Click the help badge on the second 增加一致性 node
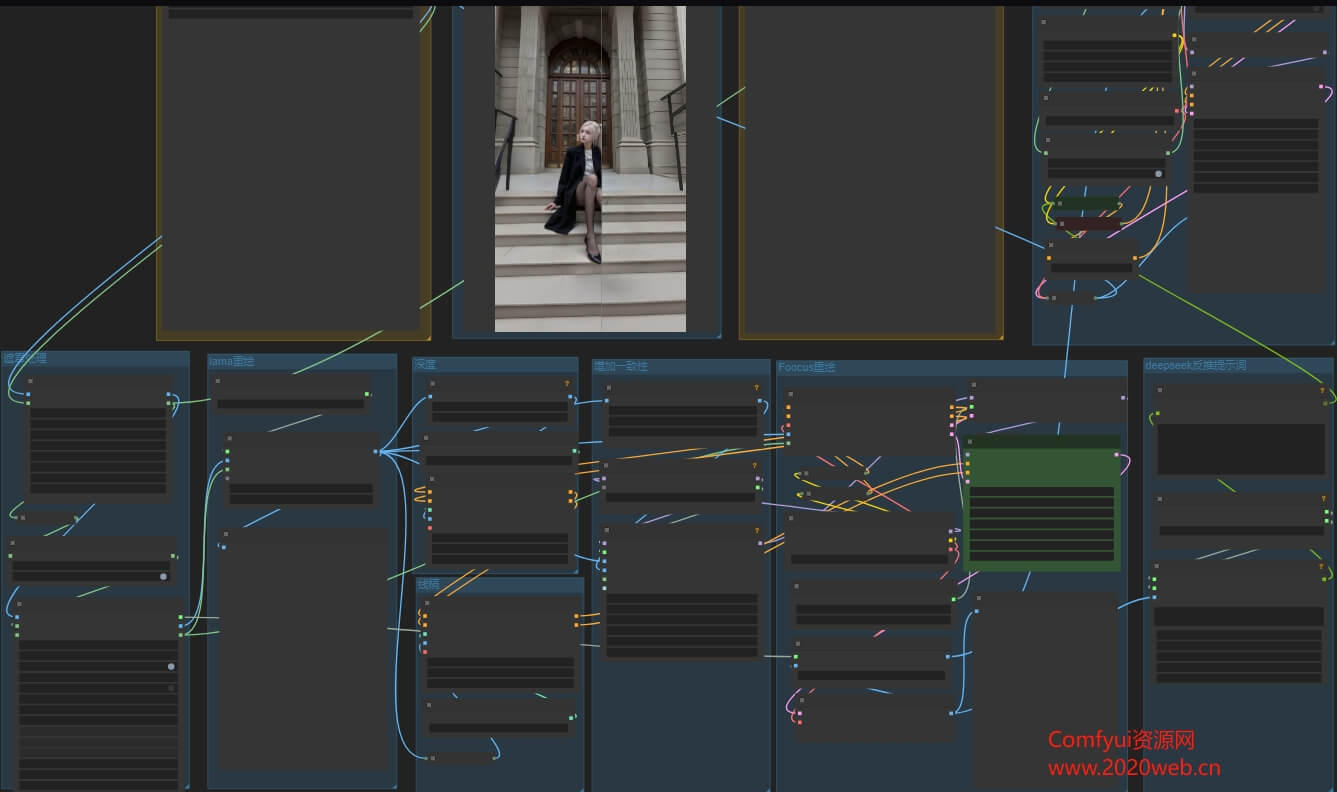Screen dimensions: 1337x792 pyautogui.click(x=756, y=465)
